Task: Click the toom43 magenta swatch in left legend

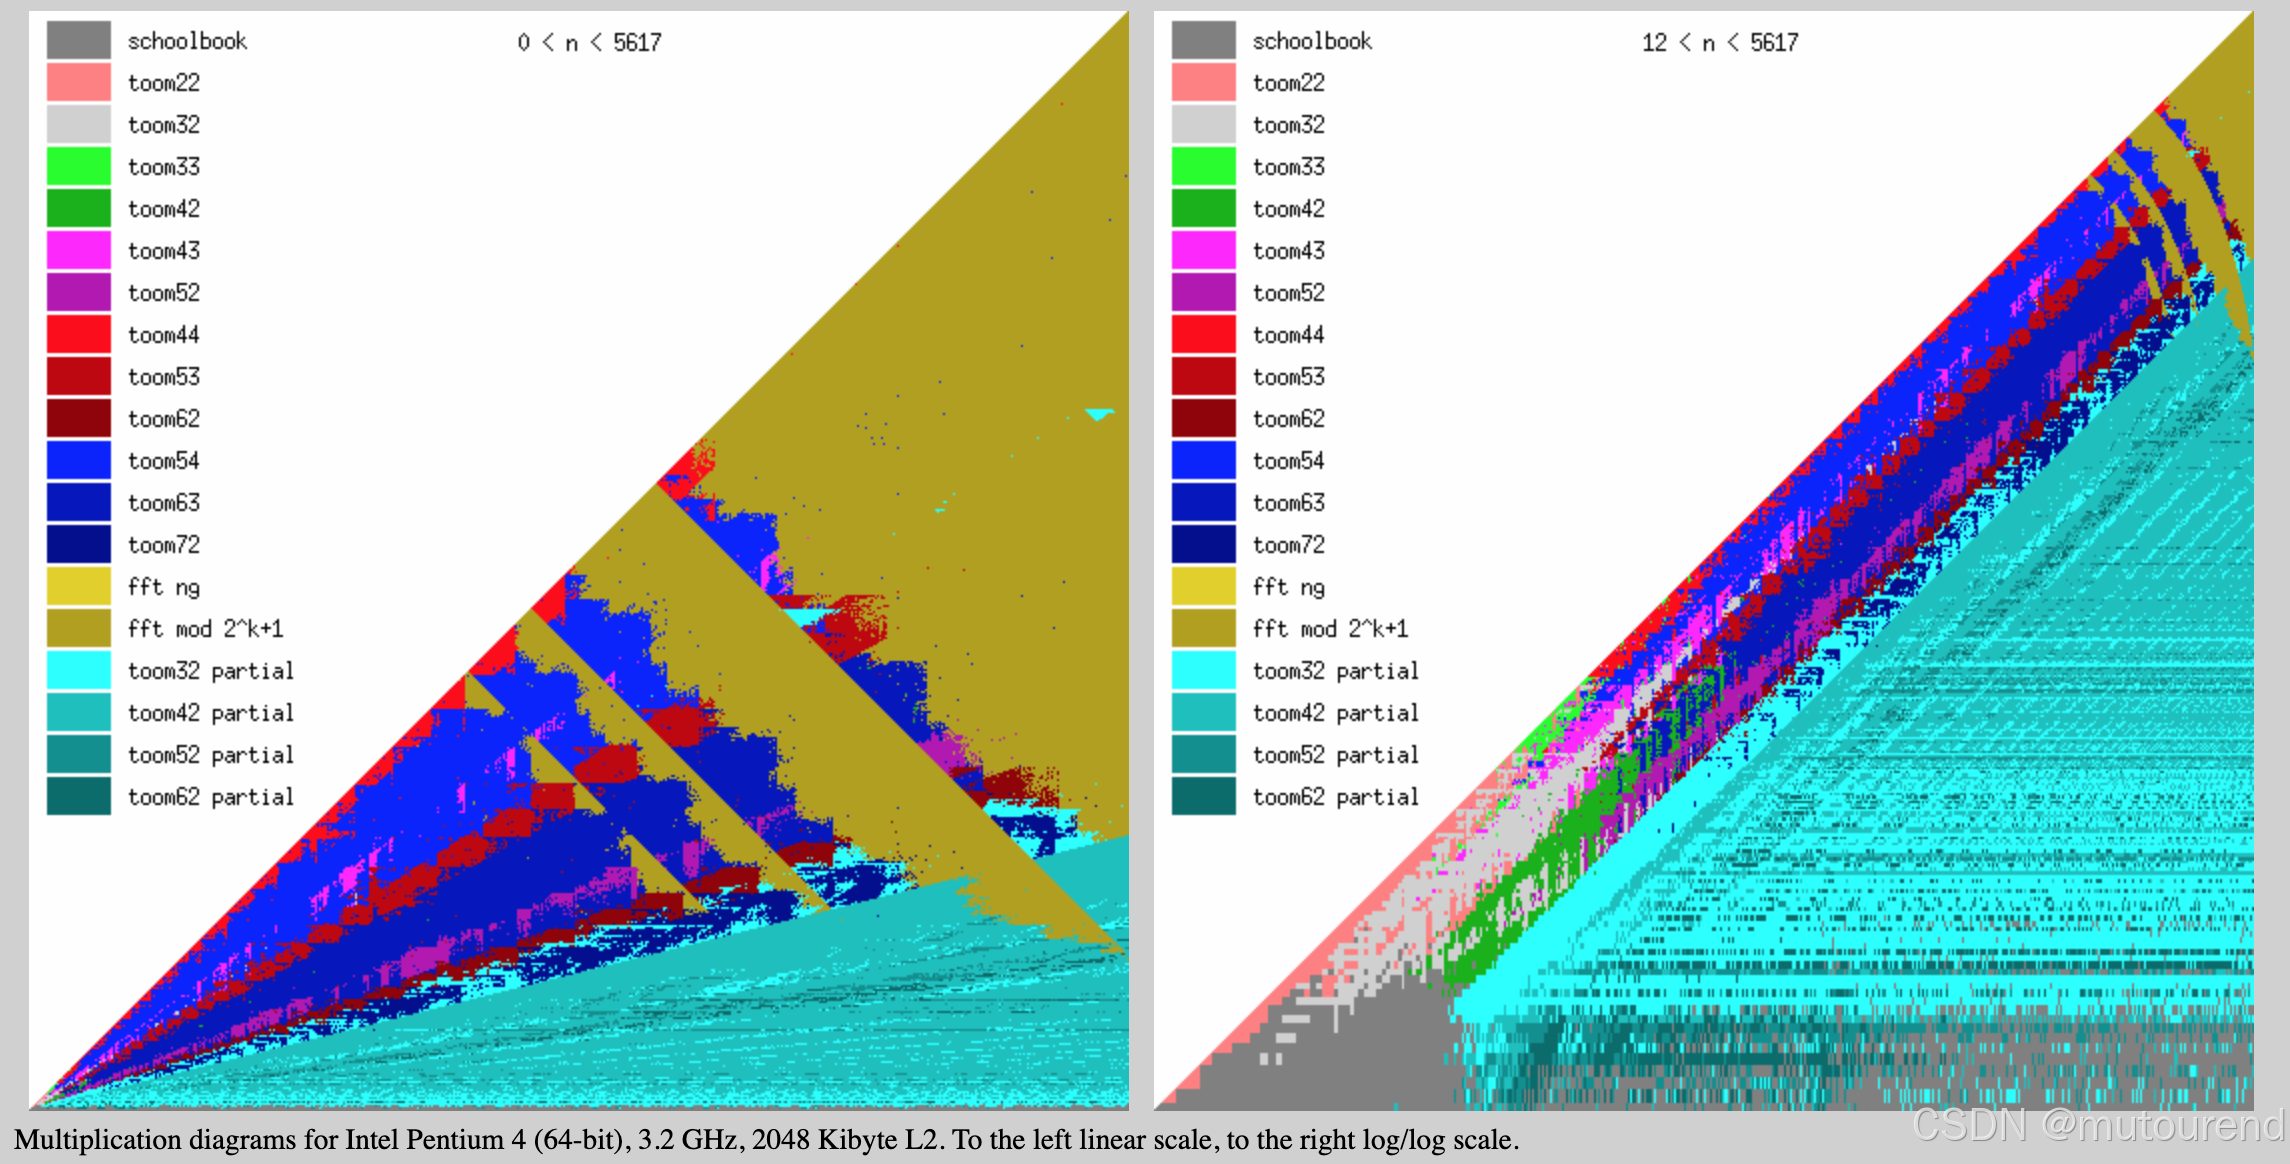Action: click(78, 250)
